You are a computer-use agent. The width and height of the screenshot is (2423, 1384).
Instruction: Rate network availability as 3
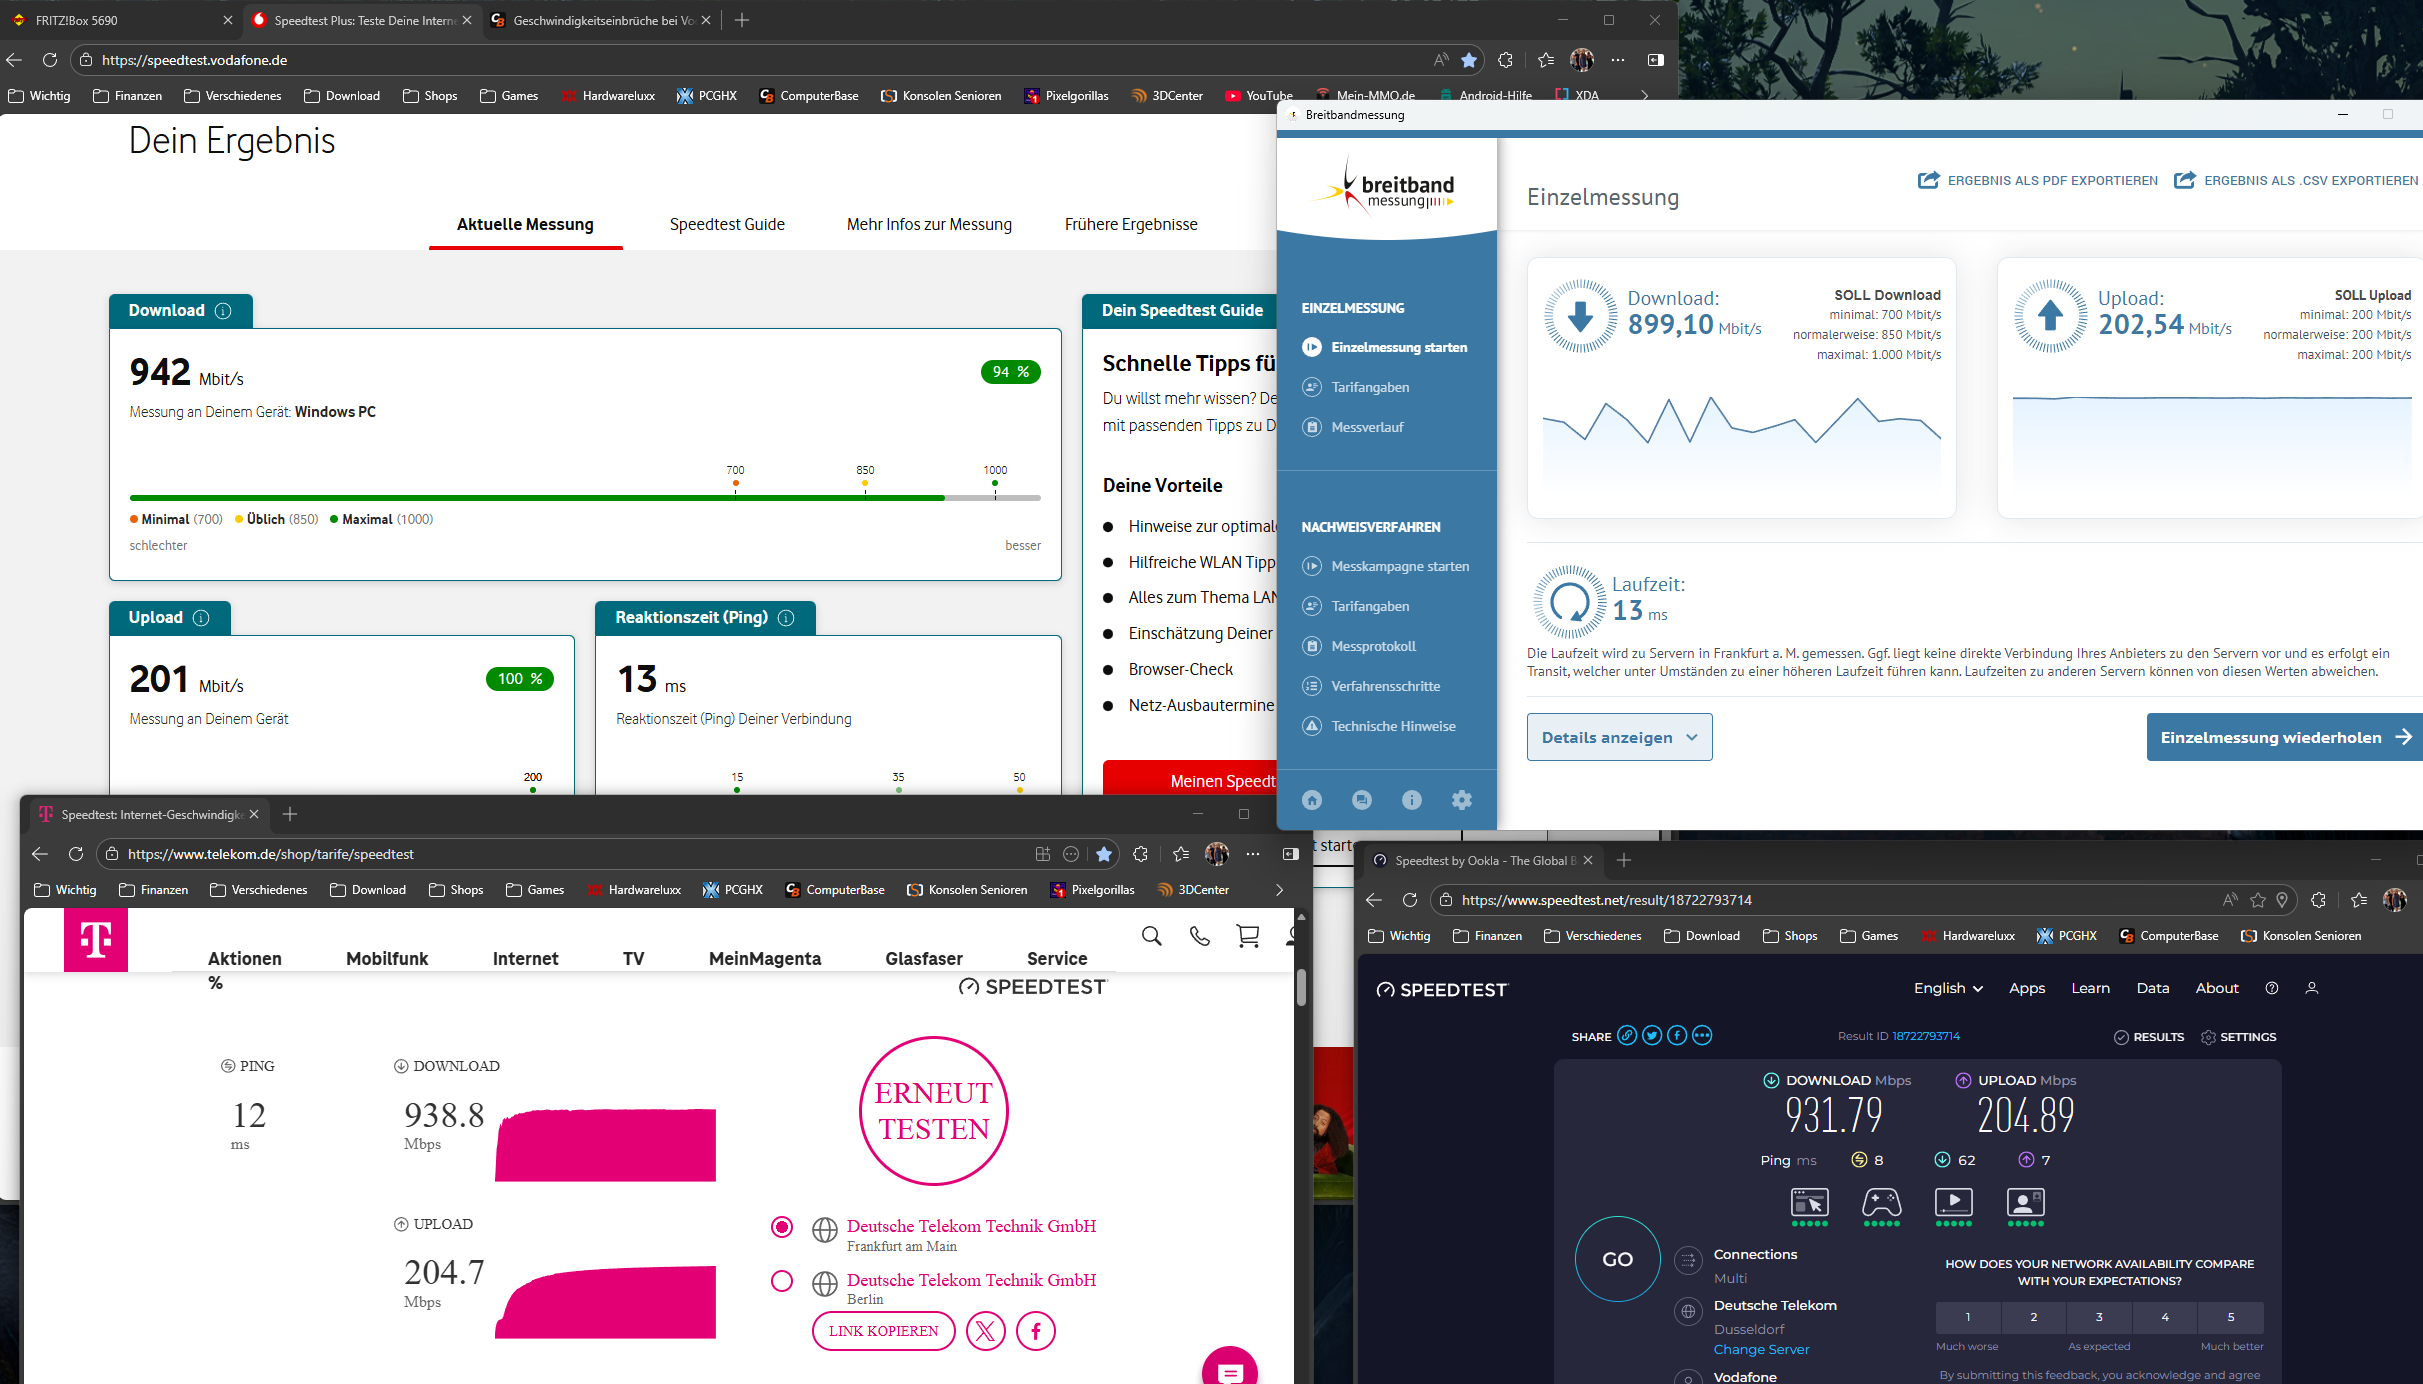click(x=2099, y=1317)
